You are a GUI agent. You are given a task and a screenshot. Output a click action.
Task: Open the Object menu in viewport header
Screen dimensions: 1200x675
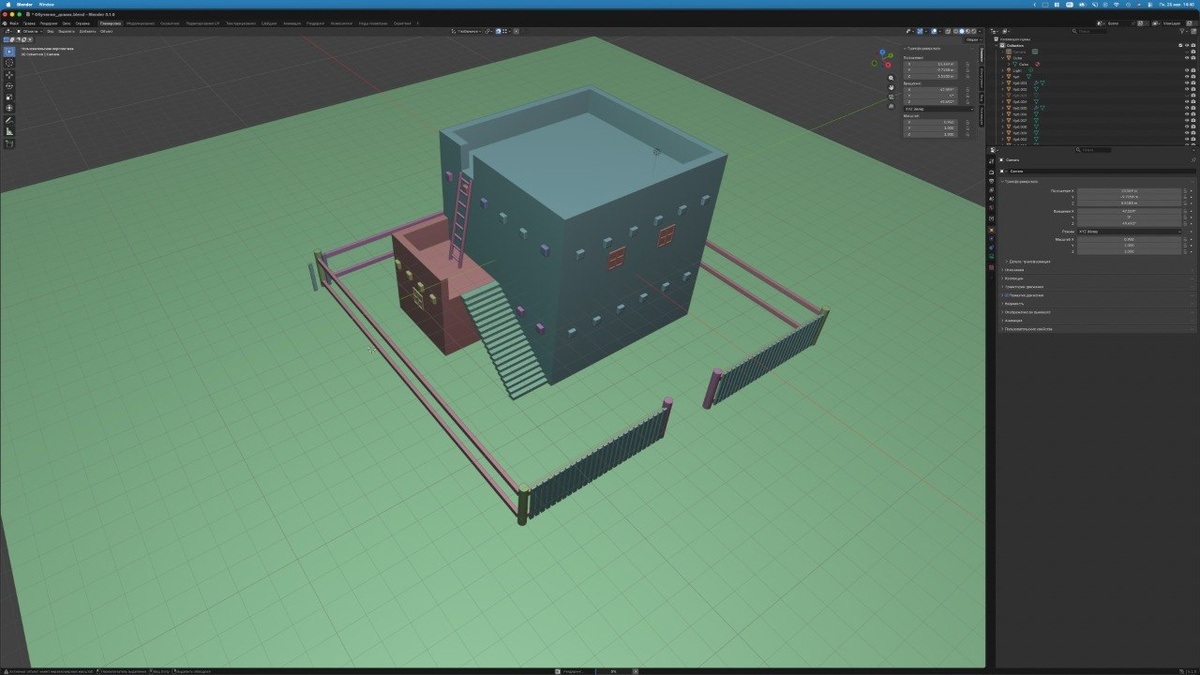coord(106,31)
